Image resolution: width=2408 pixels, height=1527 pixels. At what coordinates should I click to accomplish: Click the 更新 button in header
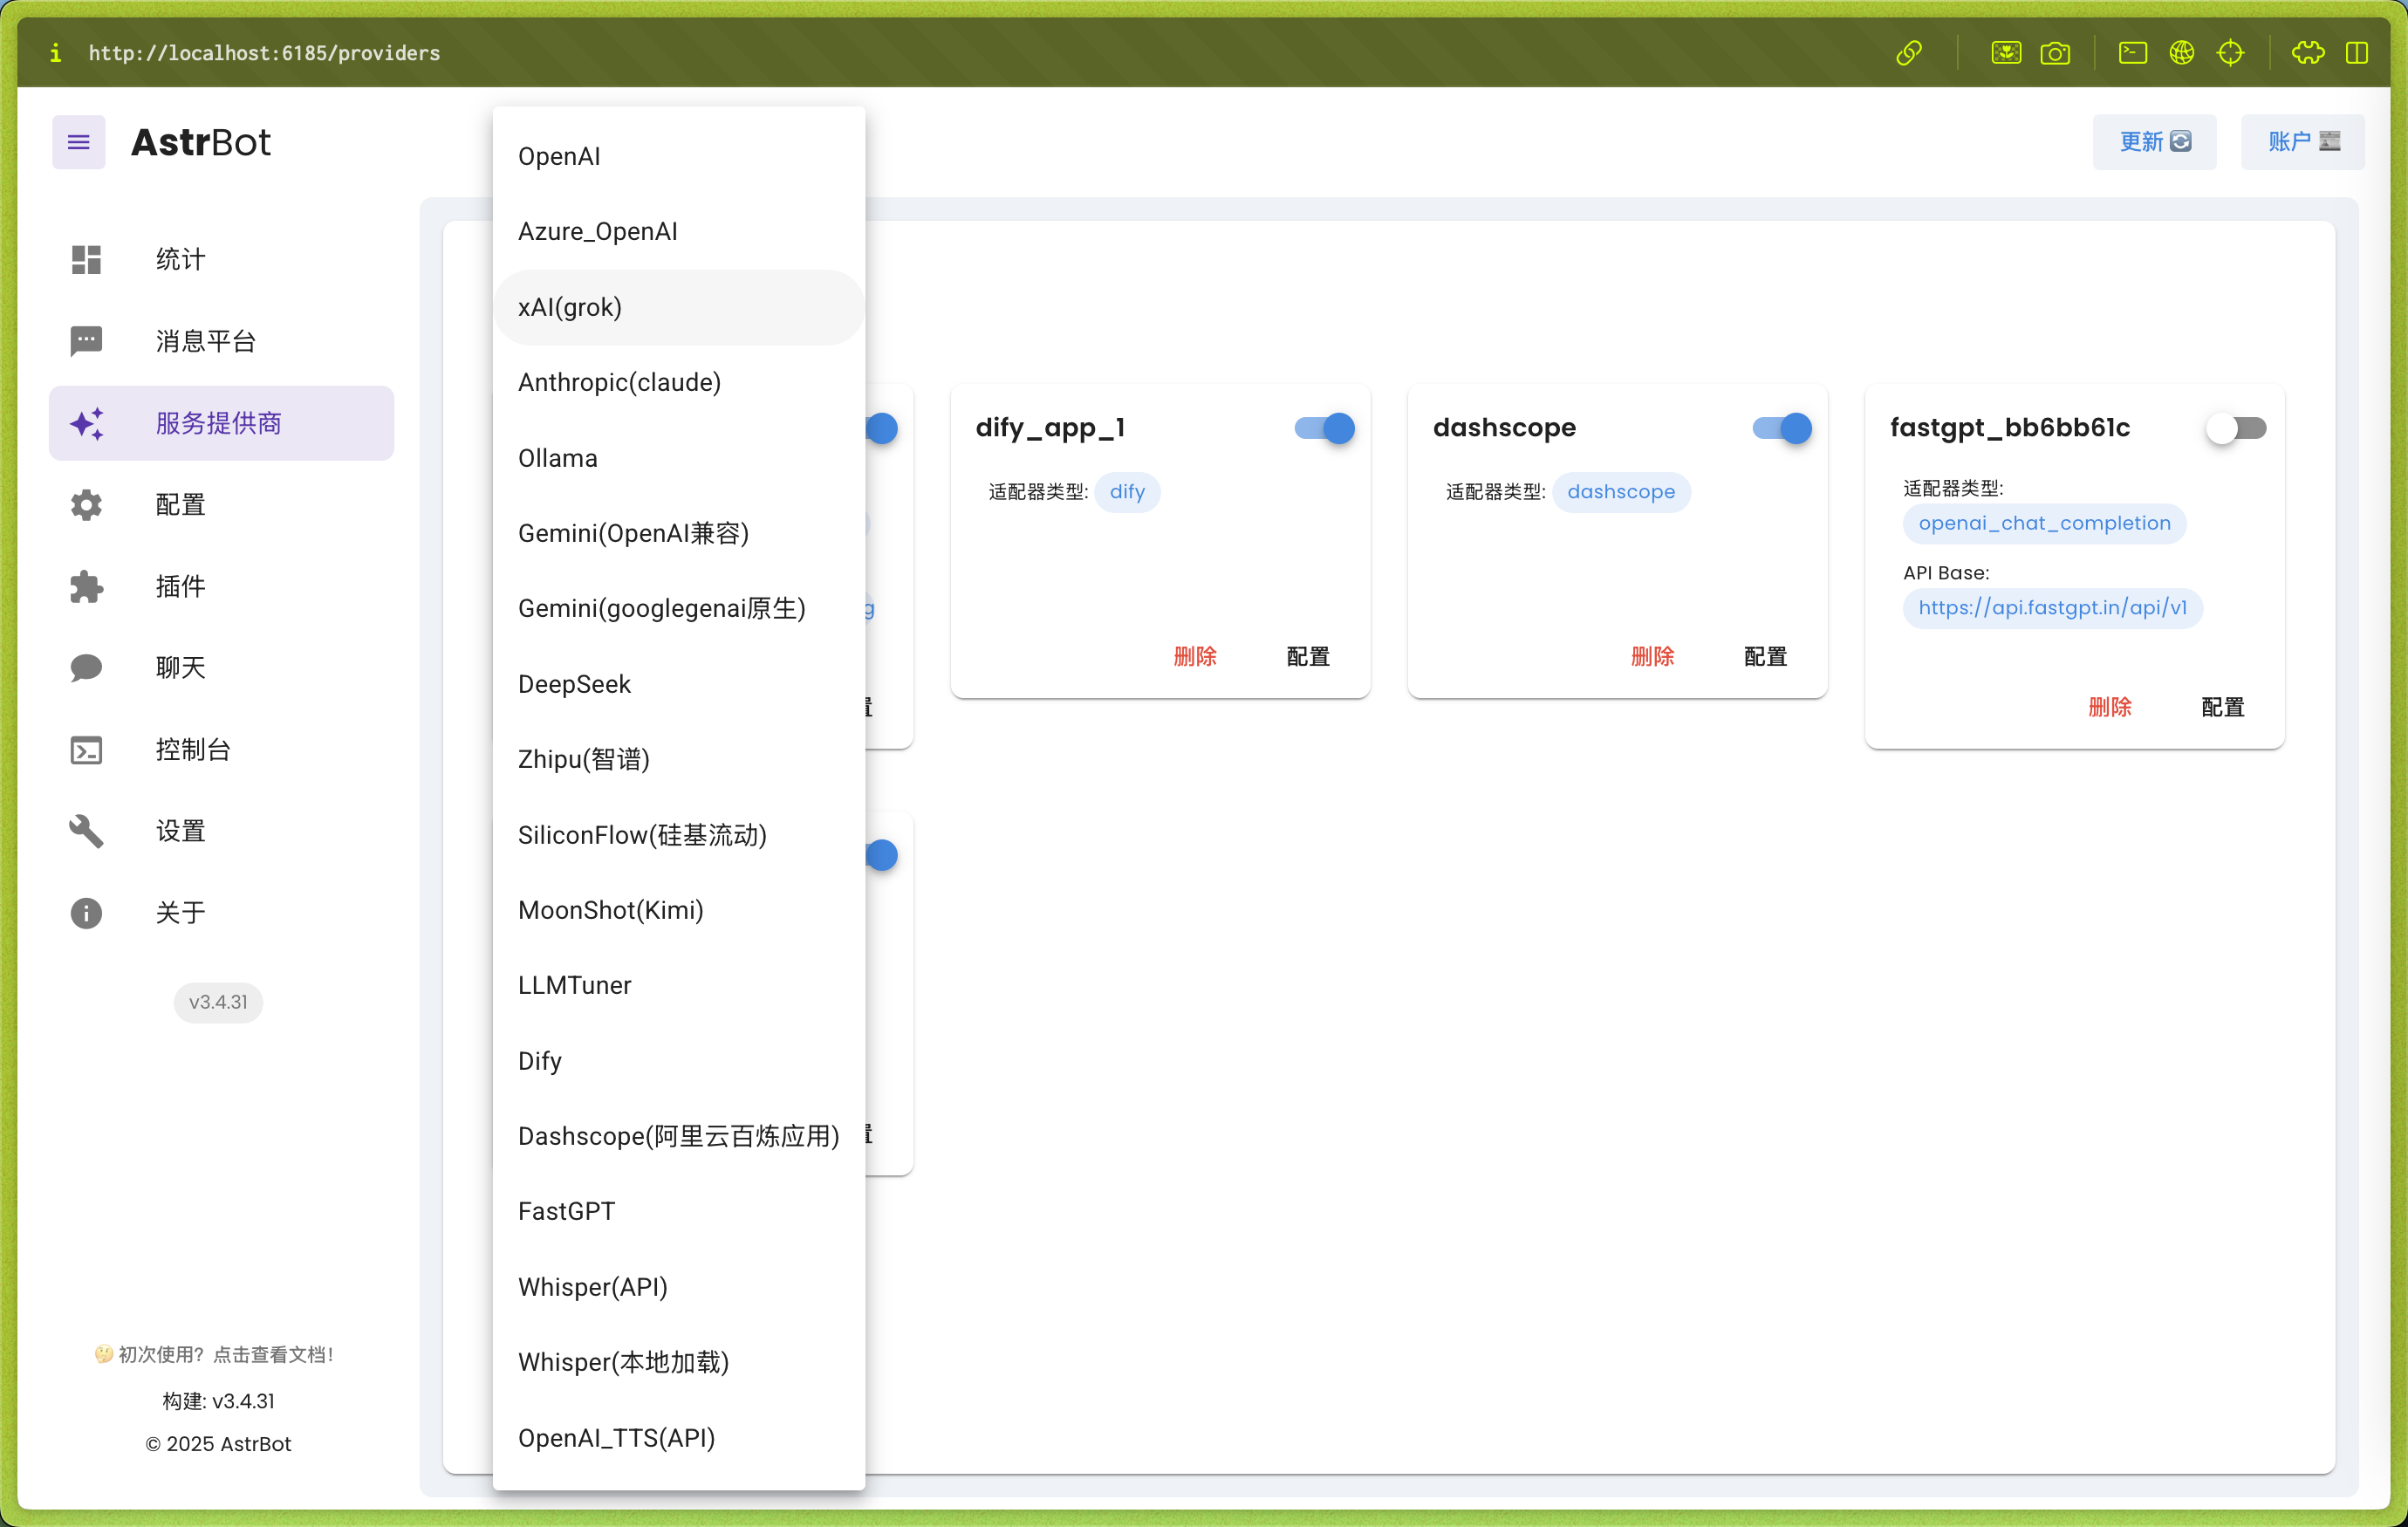click(2154, 142)
